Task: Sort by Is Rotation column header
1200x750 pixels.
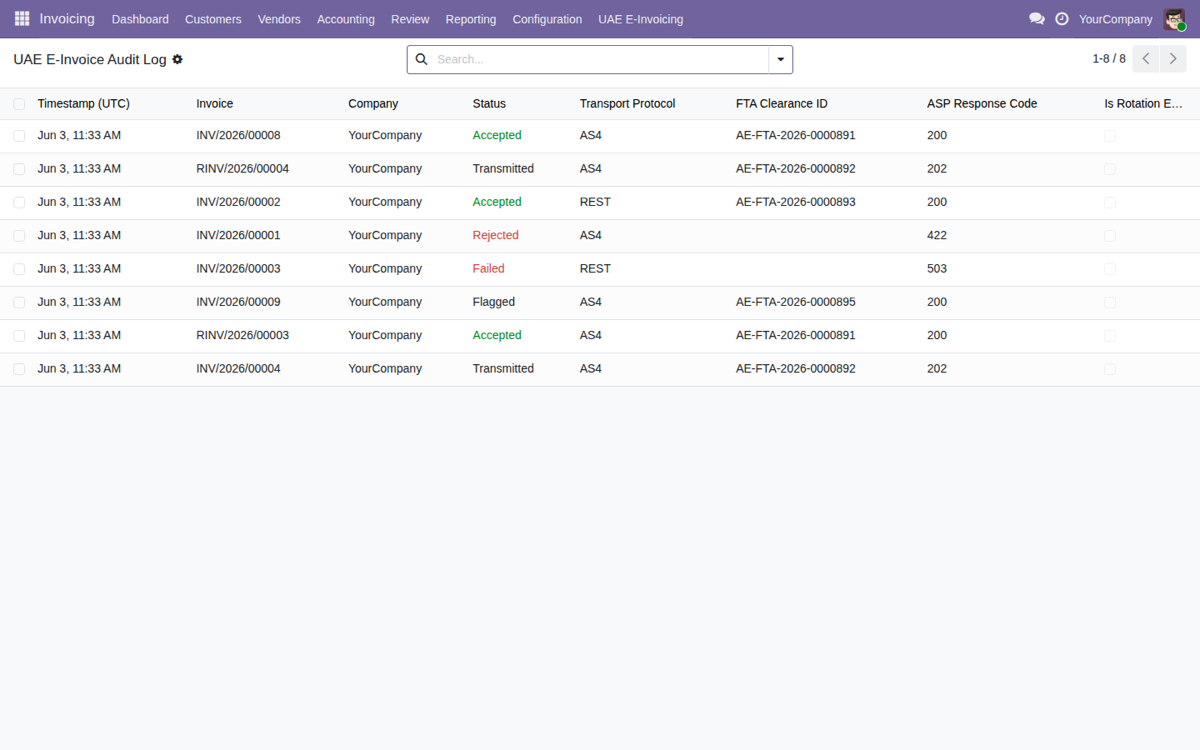Action: 1143,104
